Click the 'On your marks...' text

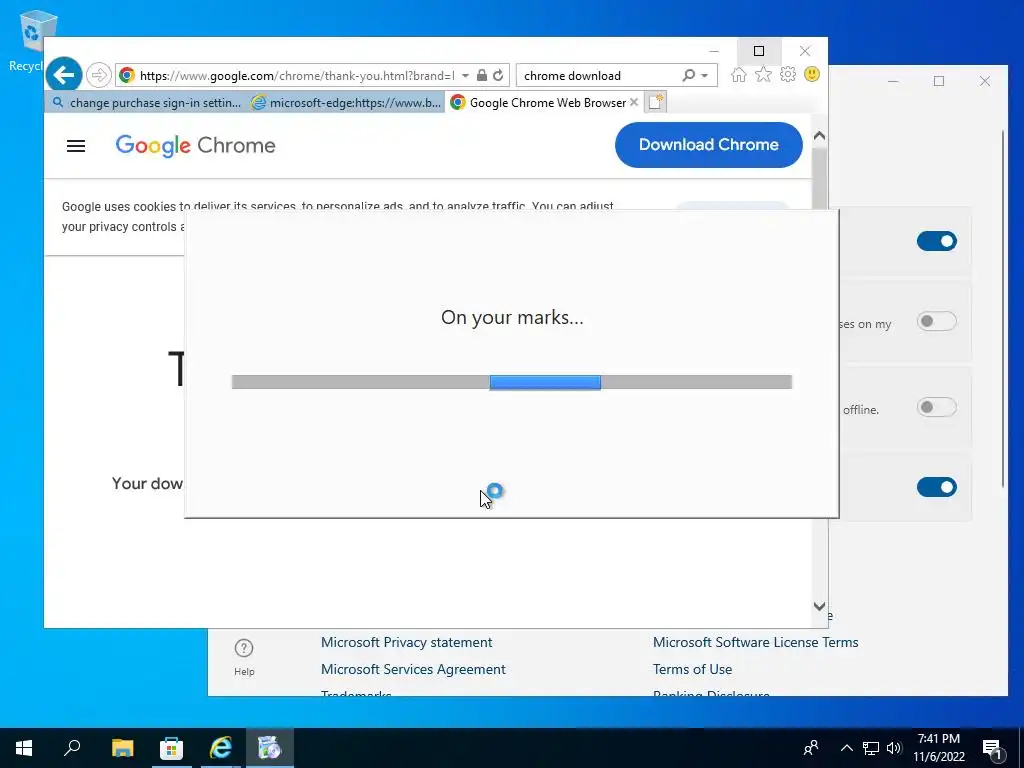click(512, 317)
